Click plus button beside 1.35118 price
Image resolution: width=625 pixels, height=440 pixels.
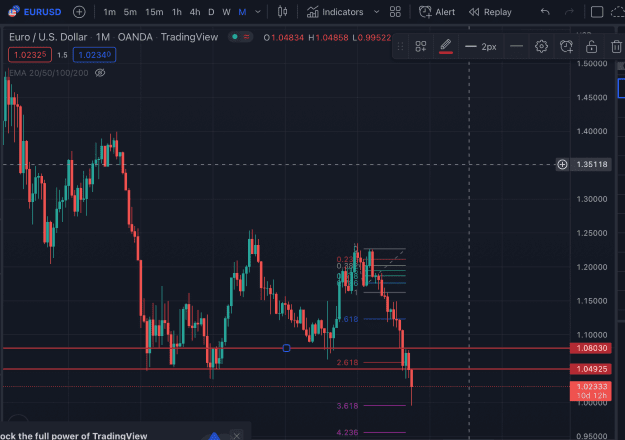click(562, 164)
